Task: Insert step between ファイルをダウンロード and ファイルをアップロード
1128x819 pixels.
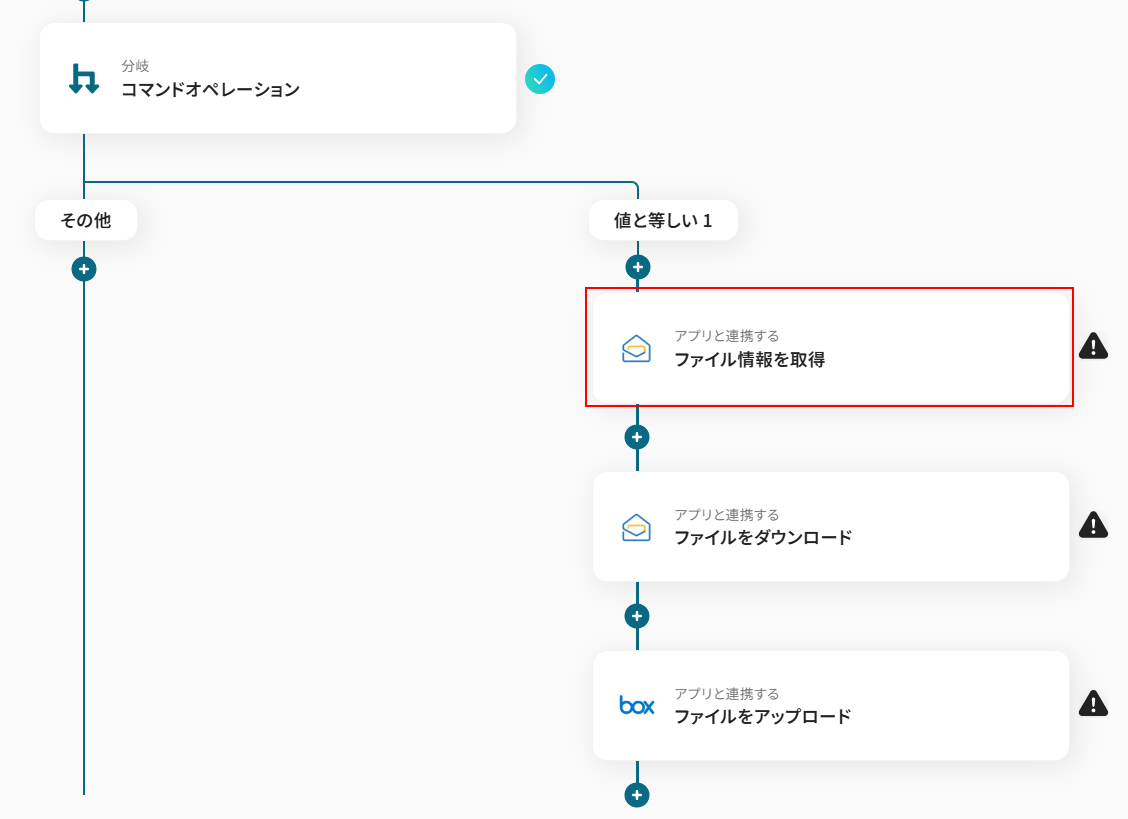Action: coord(637,616)
